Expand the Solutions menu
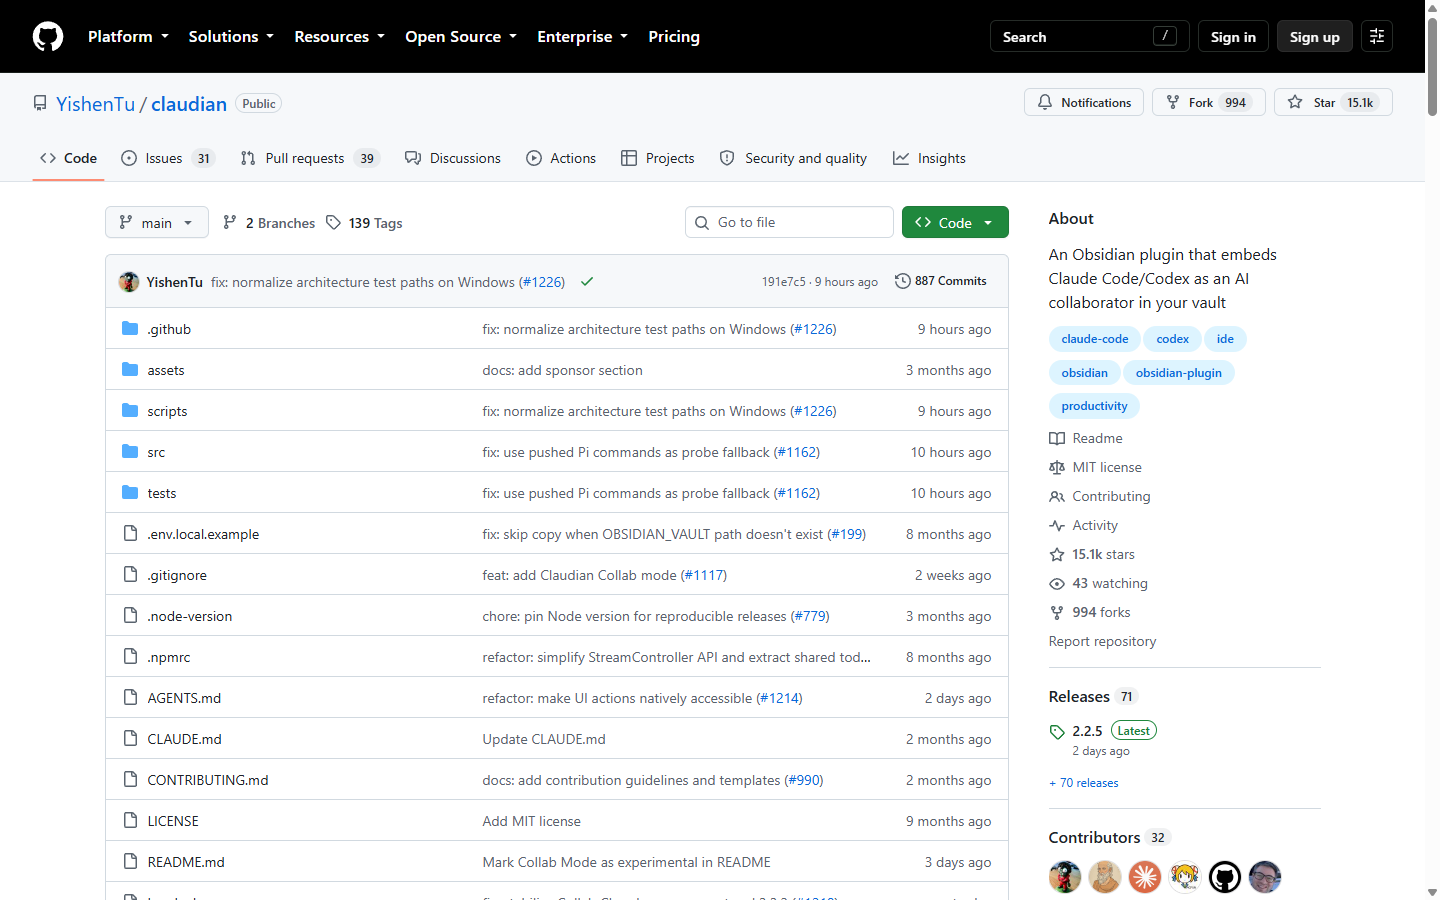 click(x=231, y=36)
